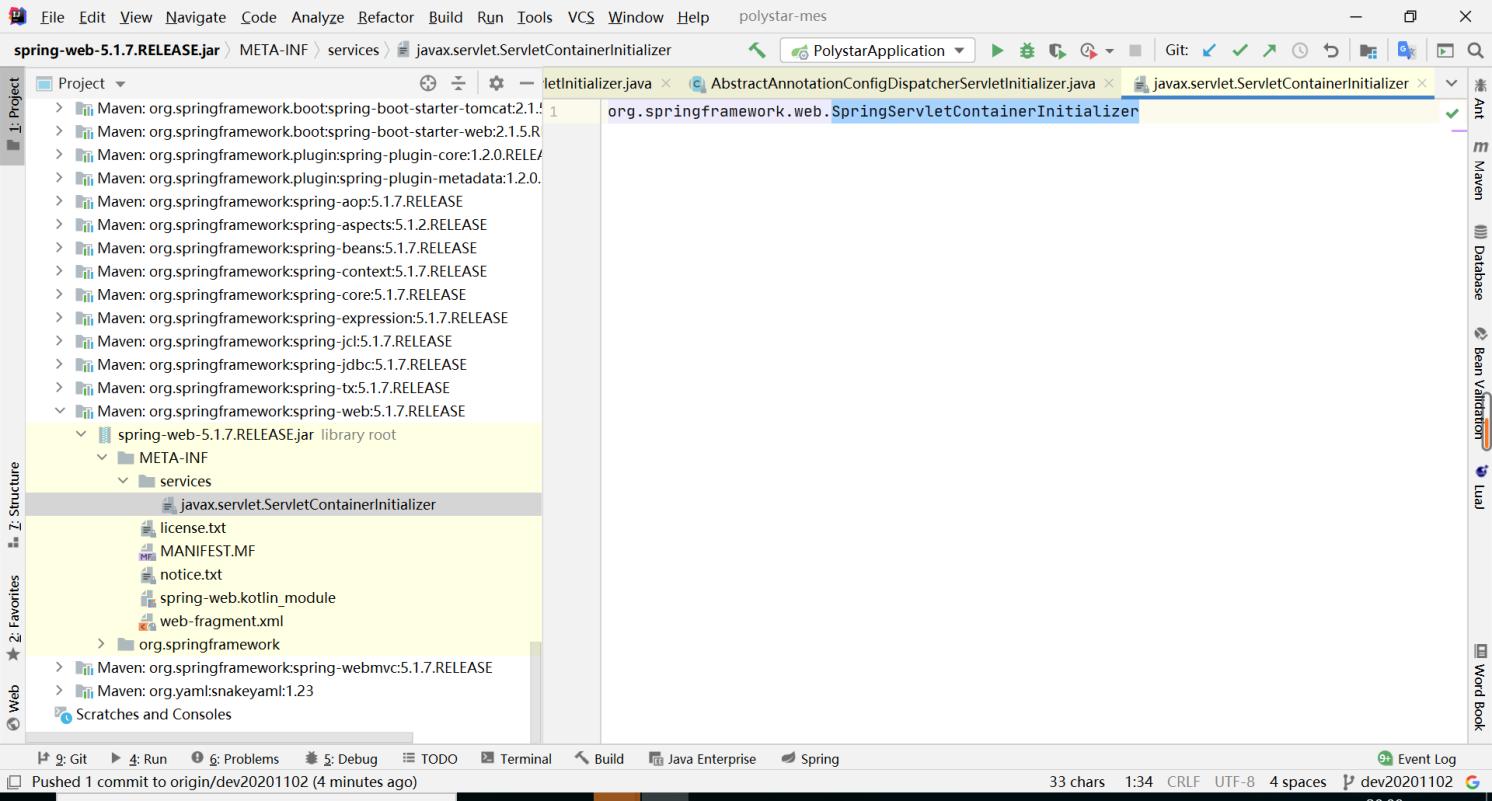Click the Translate plugin icon in toolbar
Viewport: 1492px width, 801px height.
click(x=1405, y=50)
